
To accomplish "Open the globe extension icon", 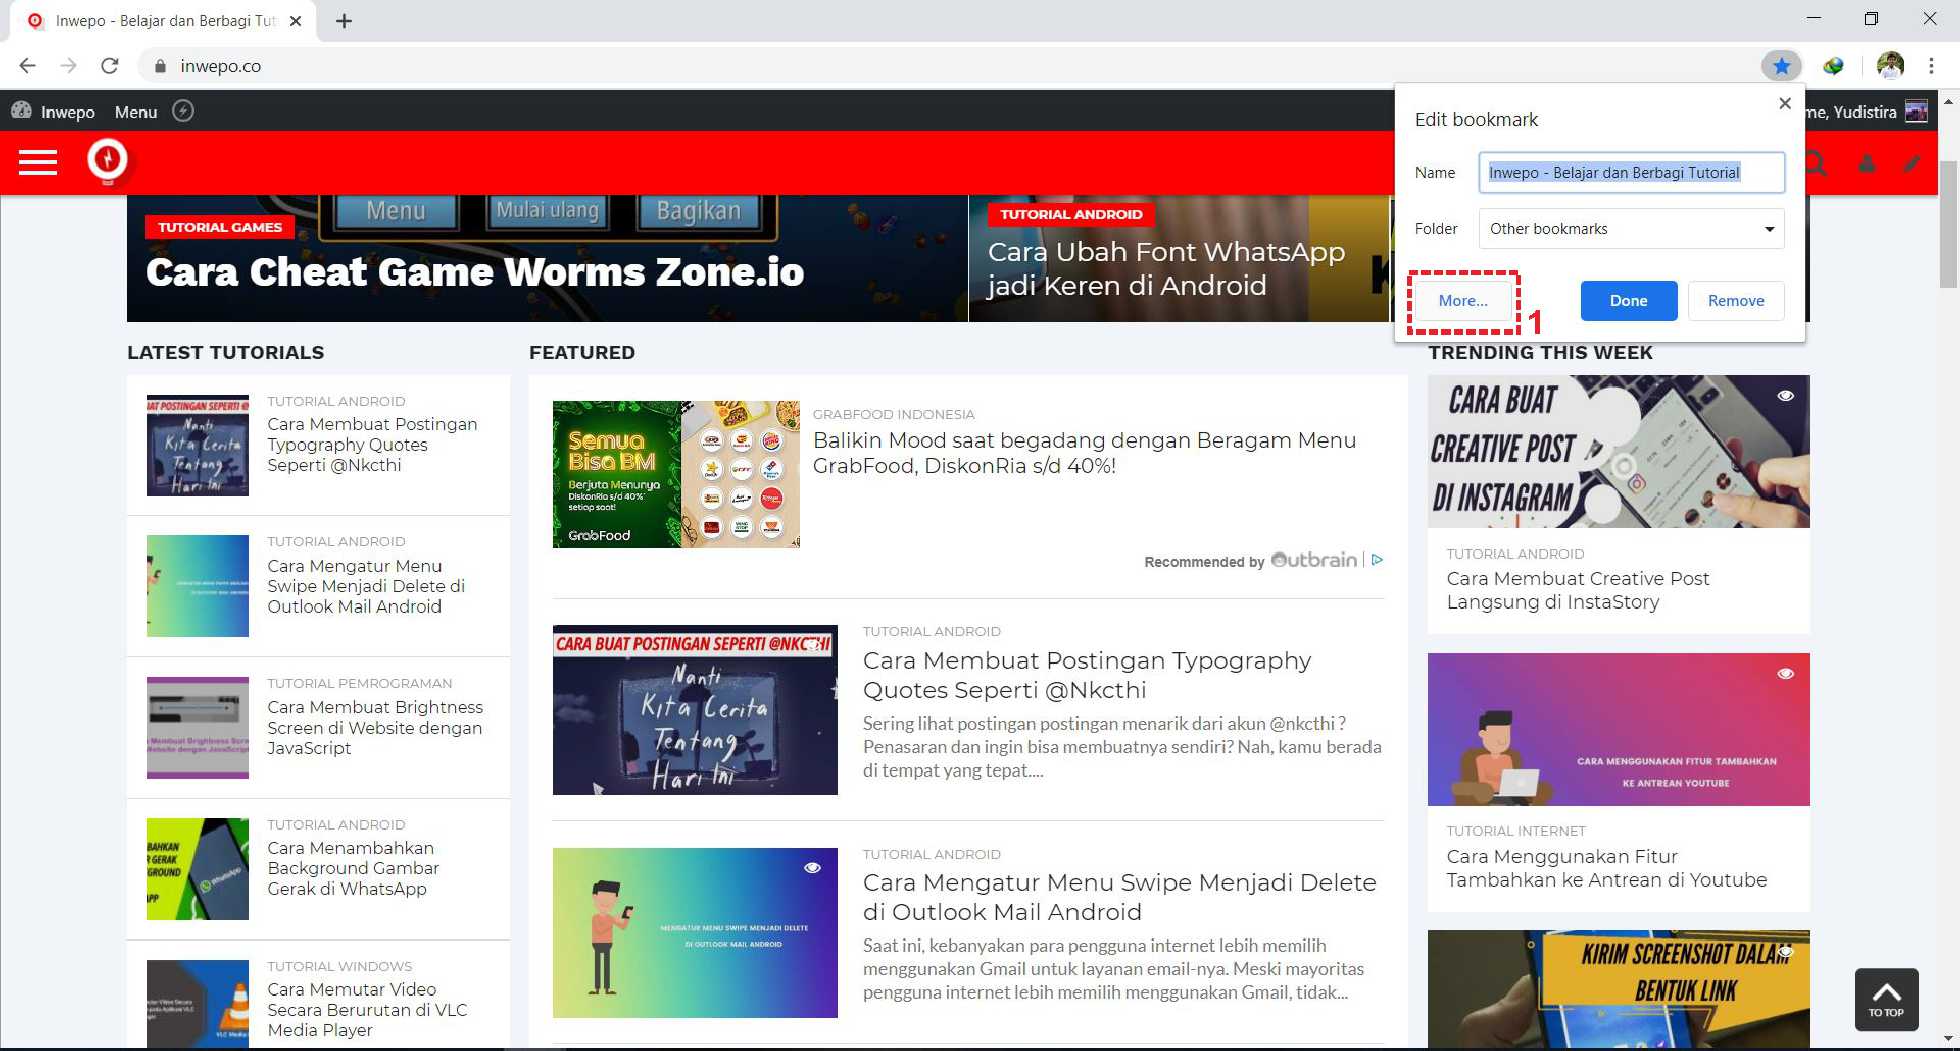I will pyautogui.click(x=1833, y=66).
